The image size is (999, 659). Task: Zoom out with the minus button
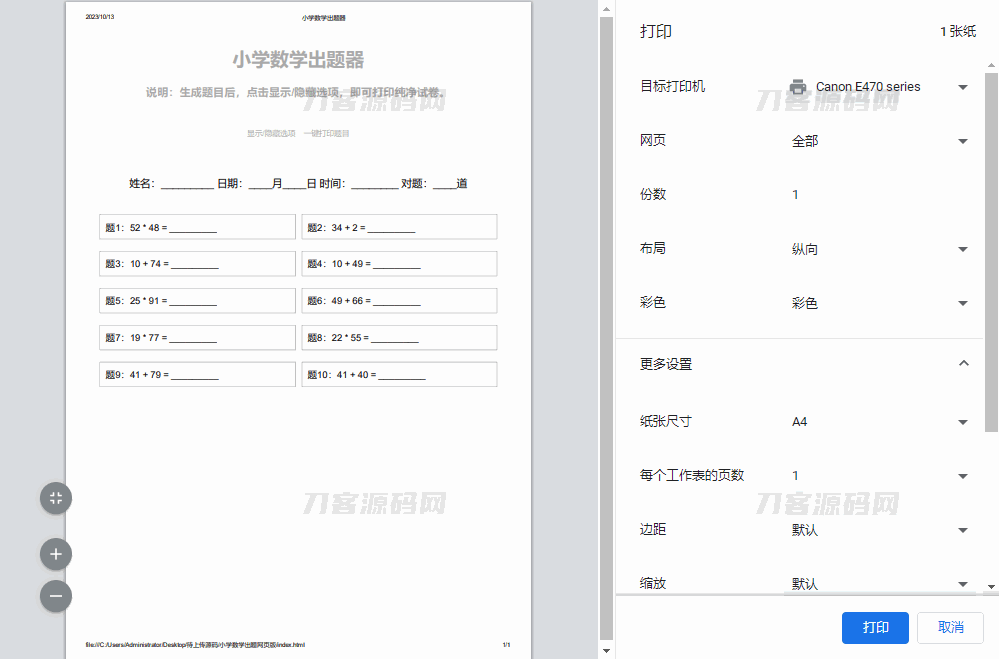pos(56,596)
